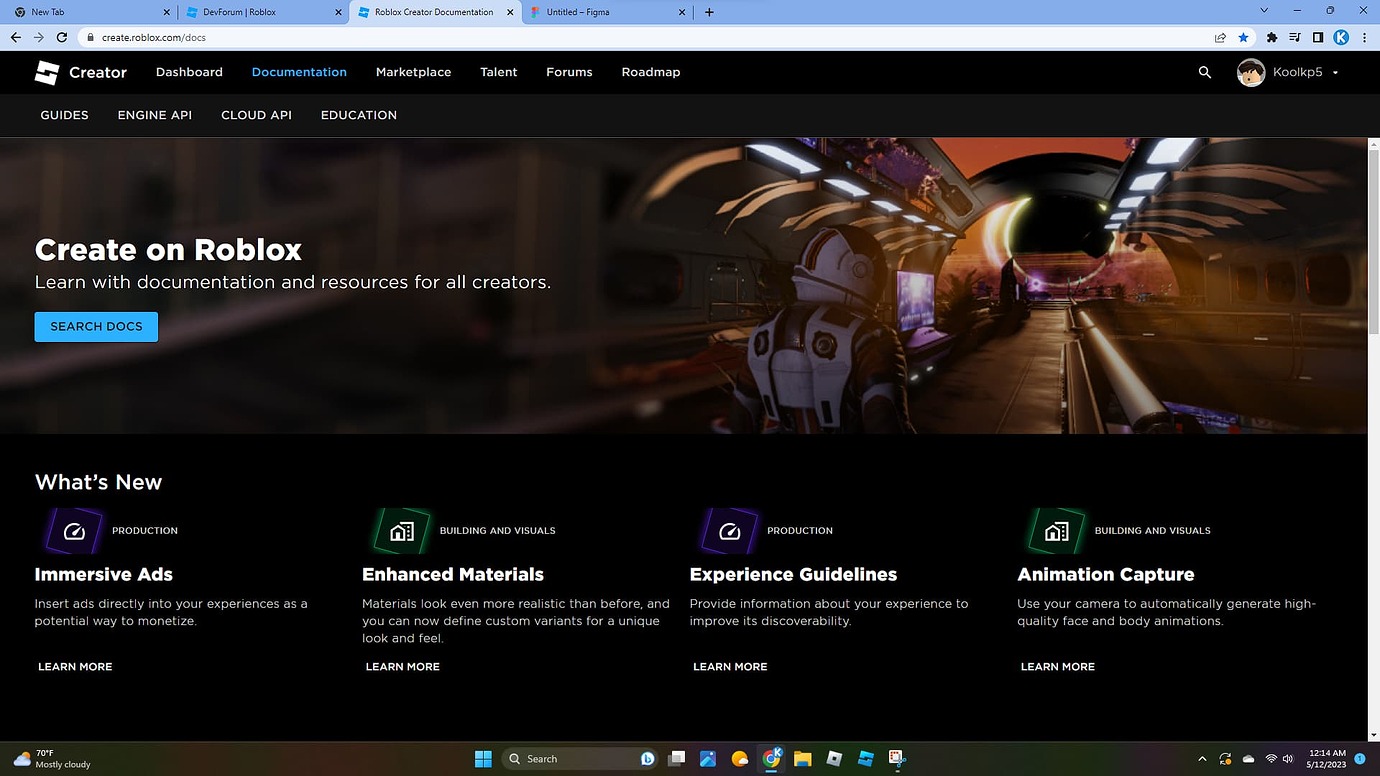
Task: Click the Building and Visuals icon above Enhanced Materials
Action: pos(400,530)
